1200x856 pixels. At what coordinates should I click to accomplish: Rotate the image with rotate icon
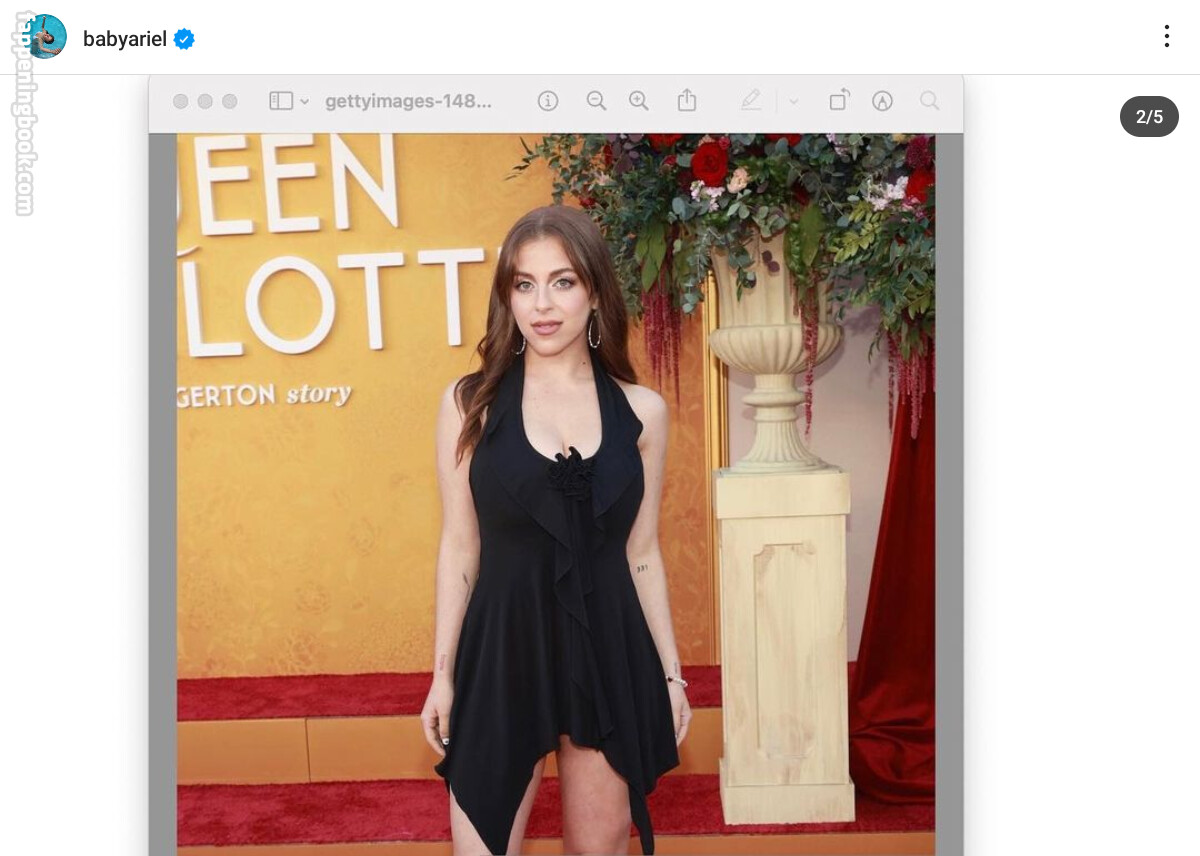(839, 101)
